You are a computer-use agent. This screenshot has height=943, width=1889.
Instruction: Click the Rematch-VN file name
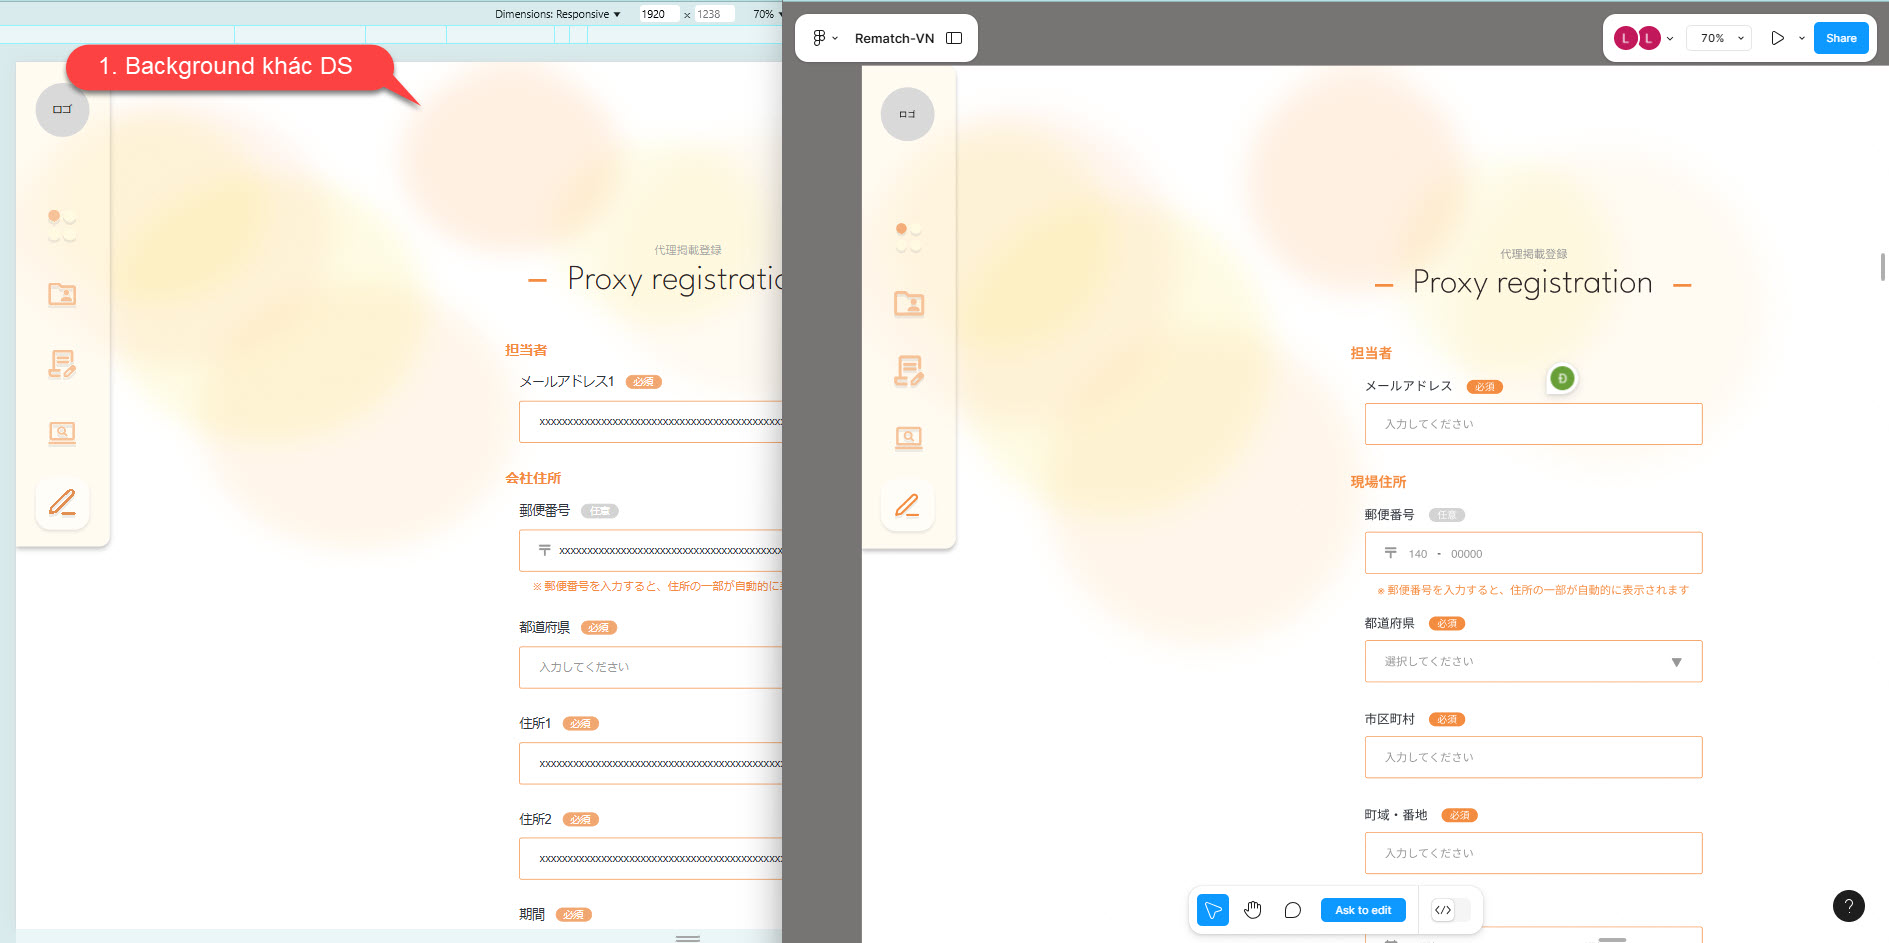(x=894, y=38)
